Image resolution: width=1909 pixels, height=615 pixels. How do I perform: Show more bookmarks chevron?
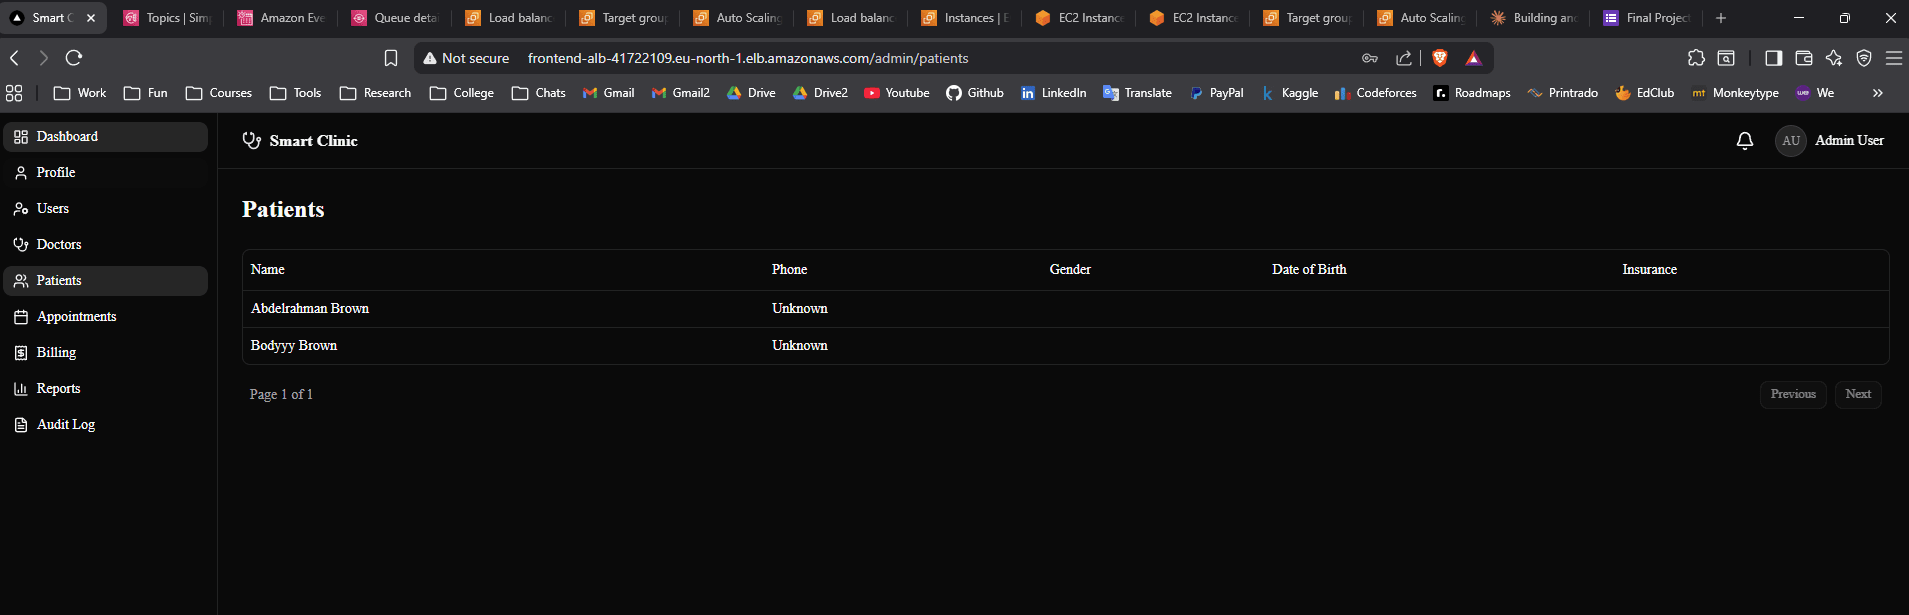click(1878, 93)
